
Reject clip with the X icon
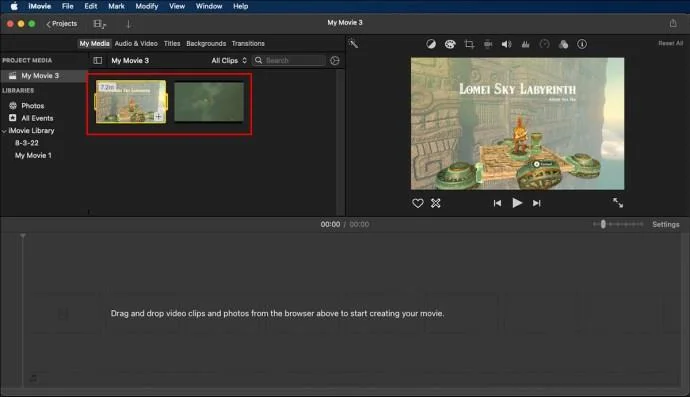tap(436, 203)
